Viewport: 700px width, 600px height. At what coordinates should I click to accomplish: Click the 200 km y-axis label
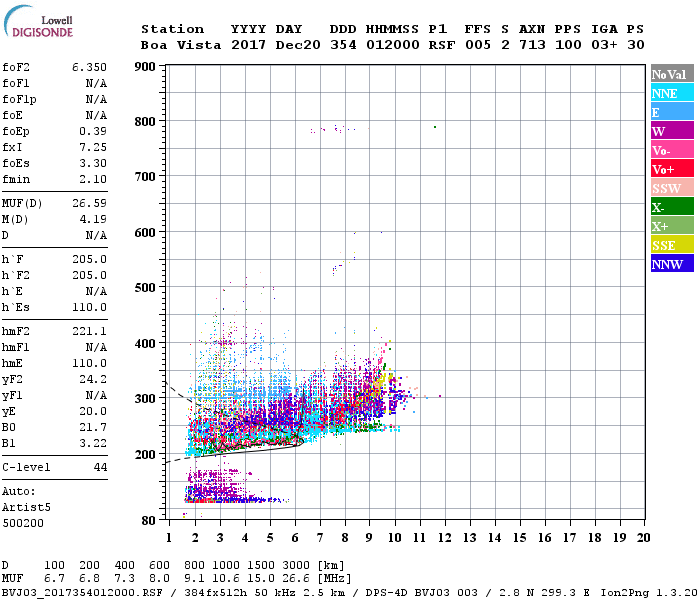coord(145,454)
